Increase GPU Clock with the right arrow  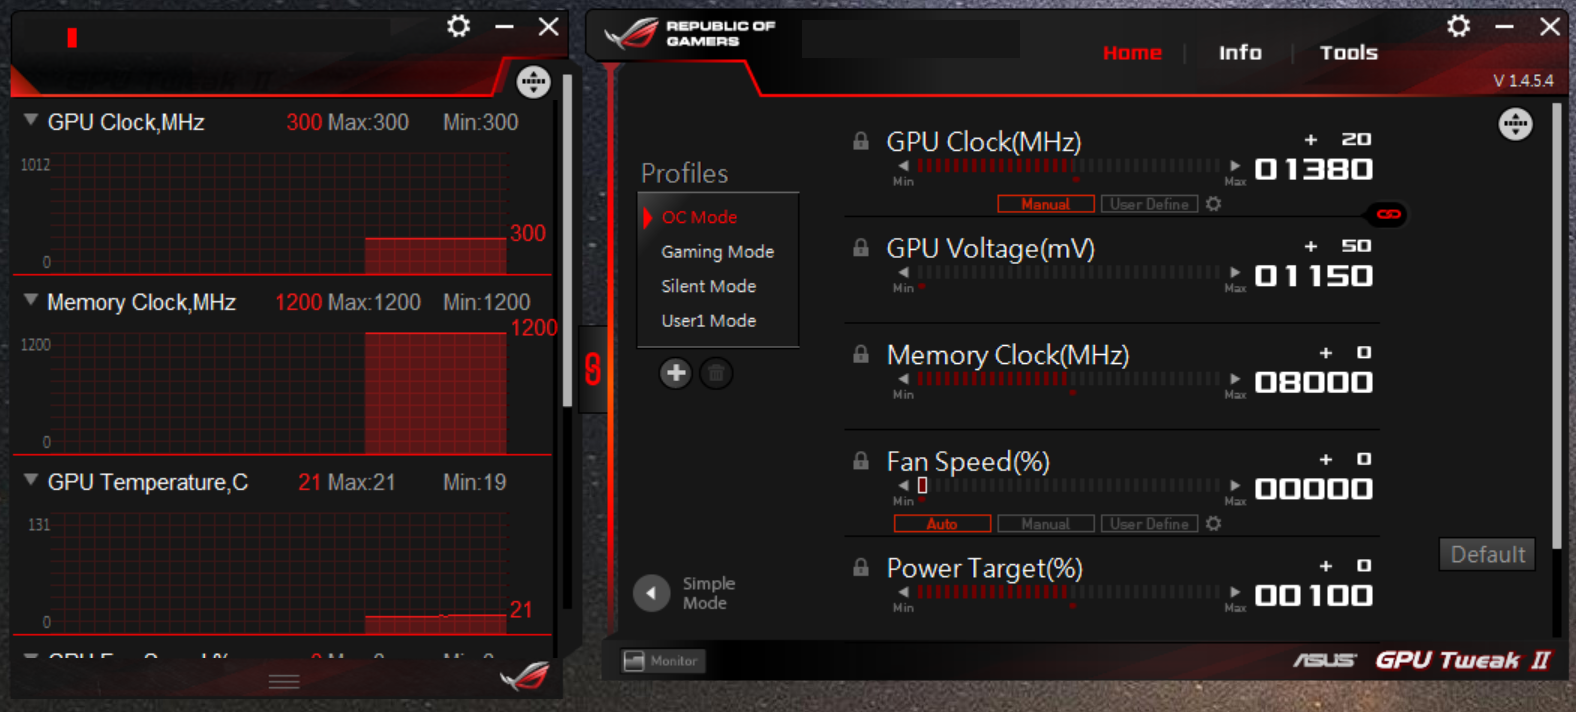click(1235, 166)
